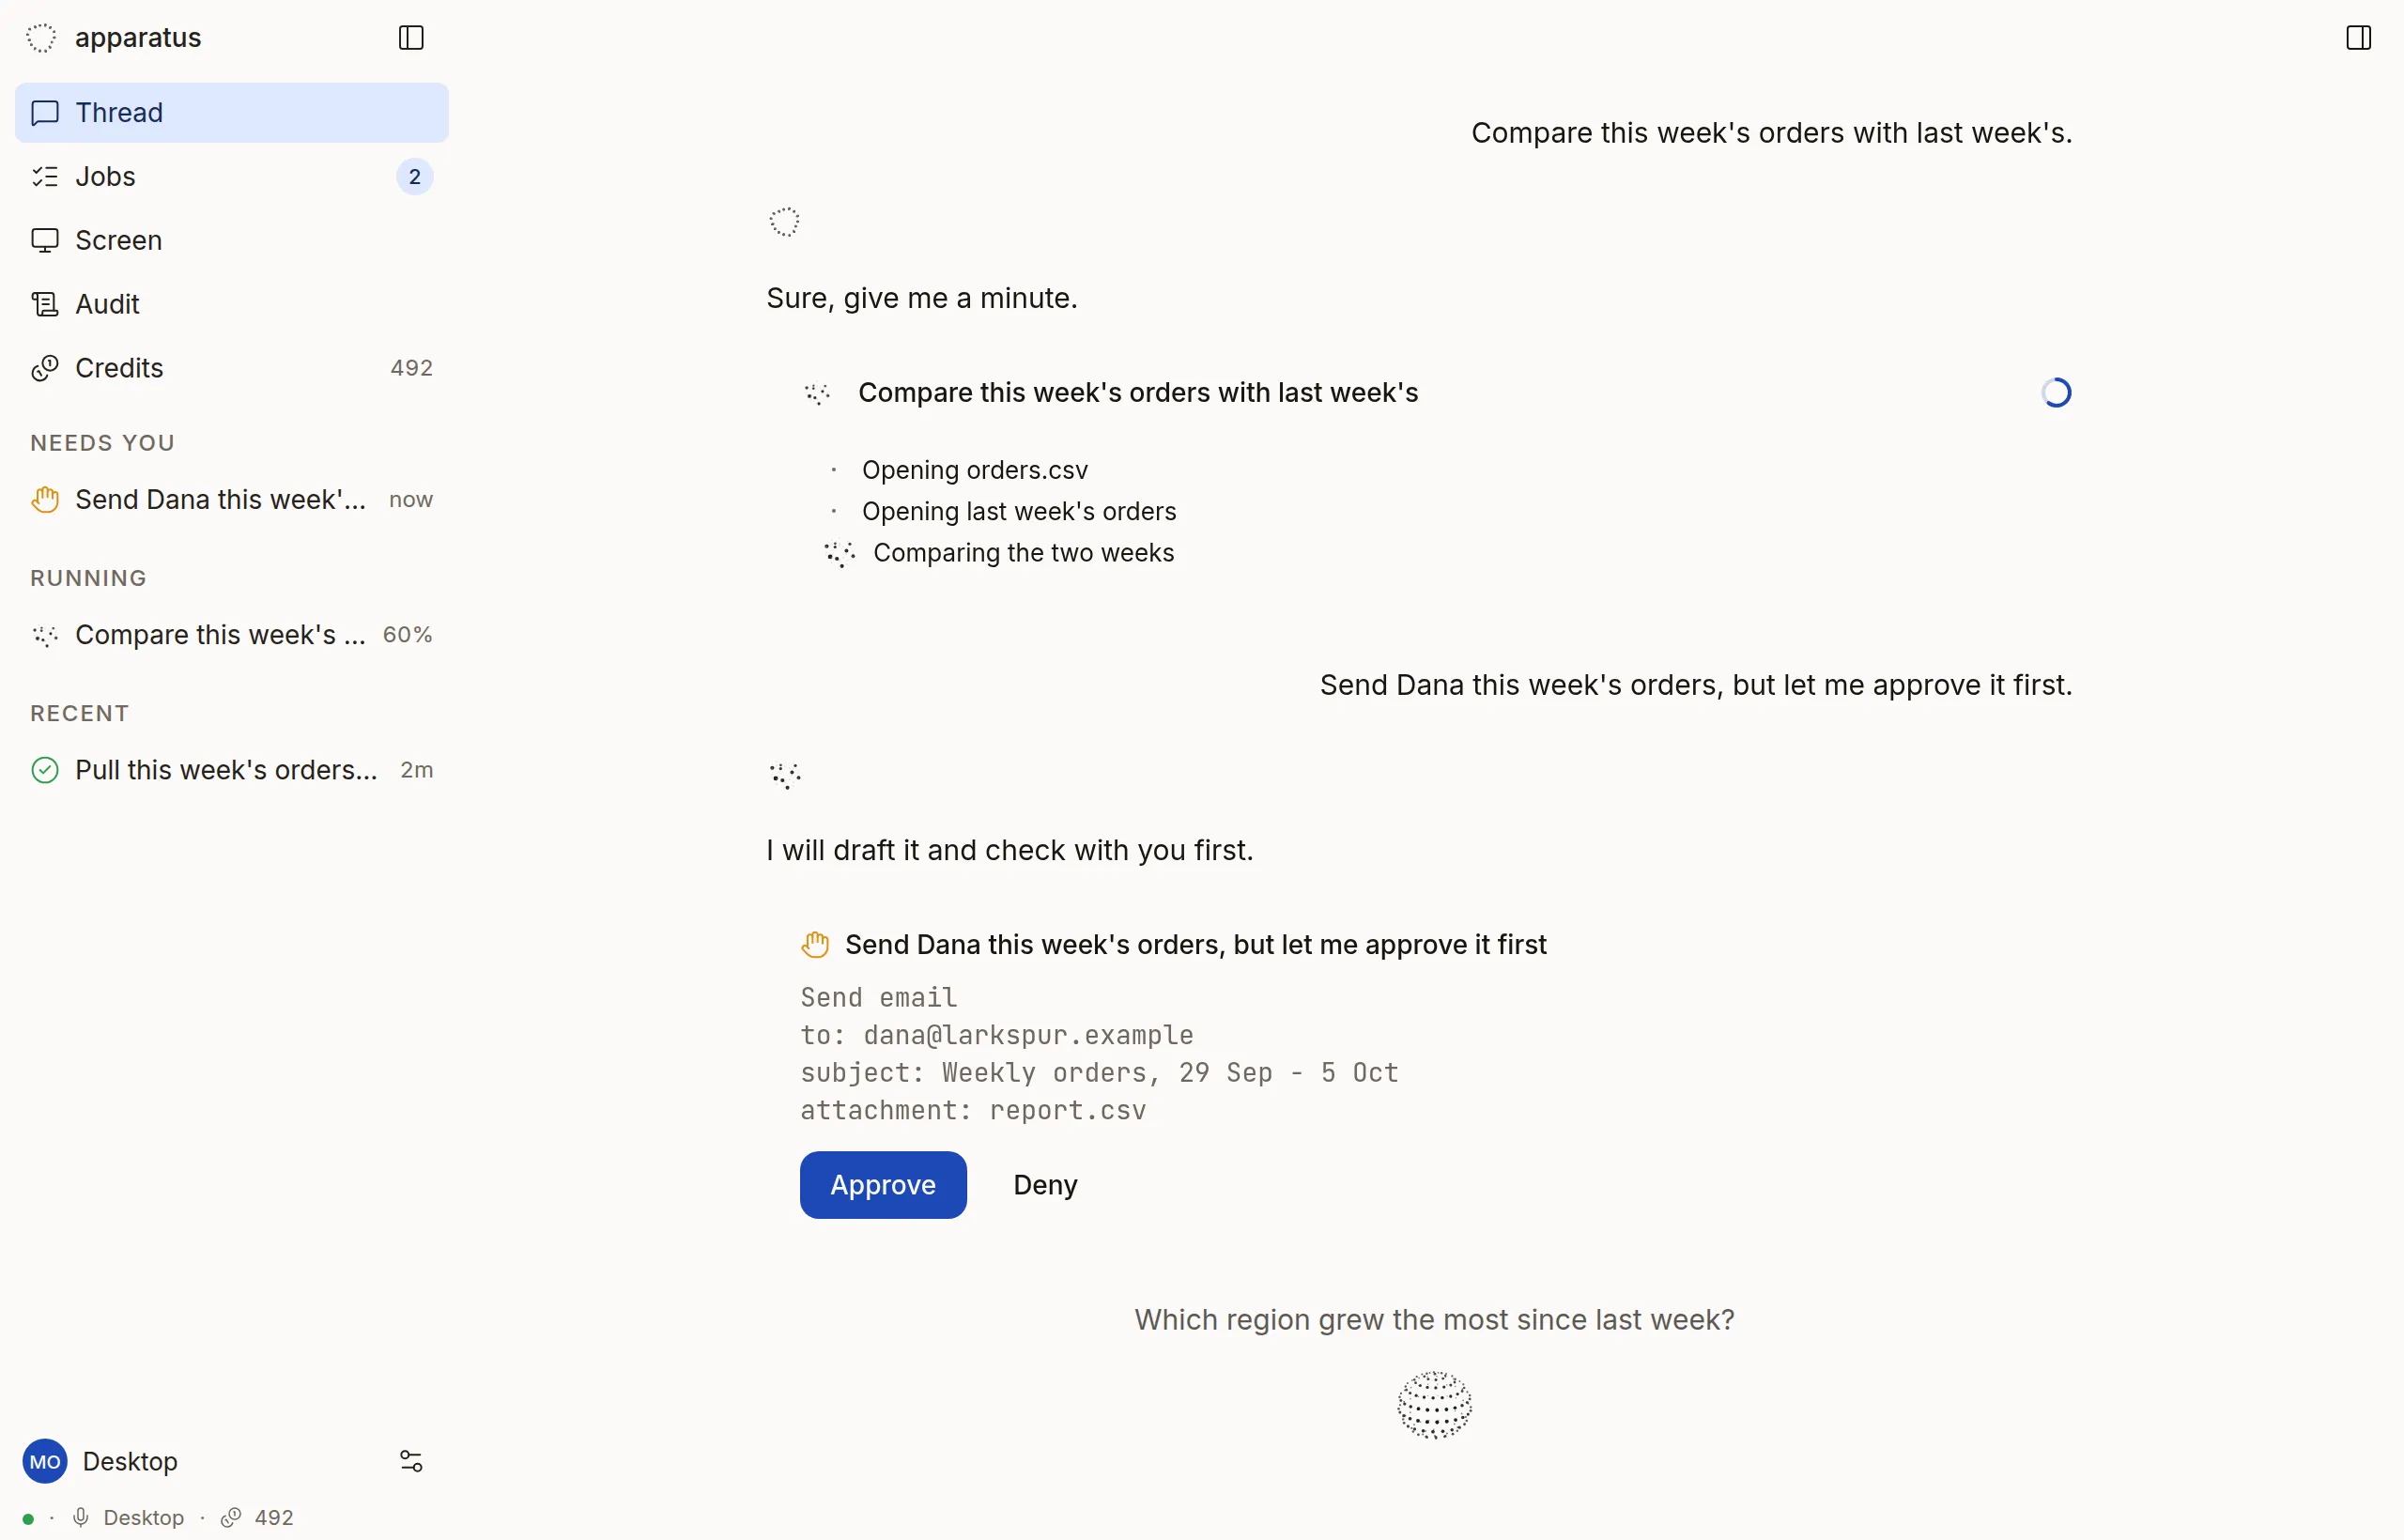The height and width of the screenshot is (1540, 2404).
Task: Toggle the right side panel icon
Action: pyautogui.click(x=2358, y=38)
